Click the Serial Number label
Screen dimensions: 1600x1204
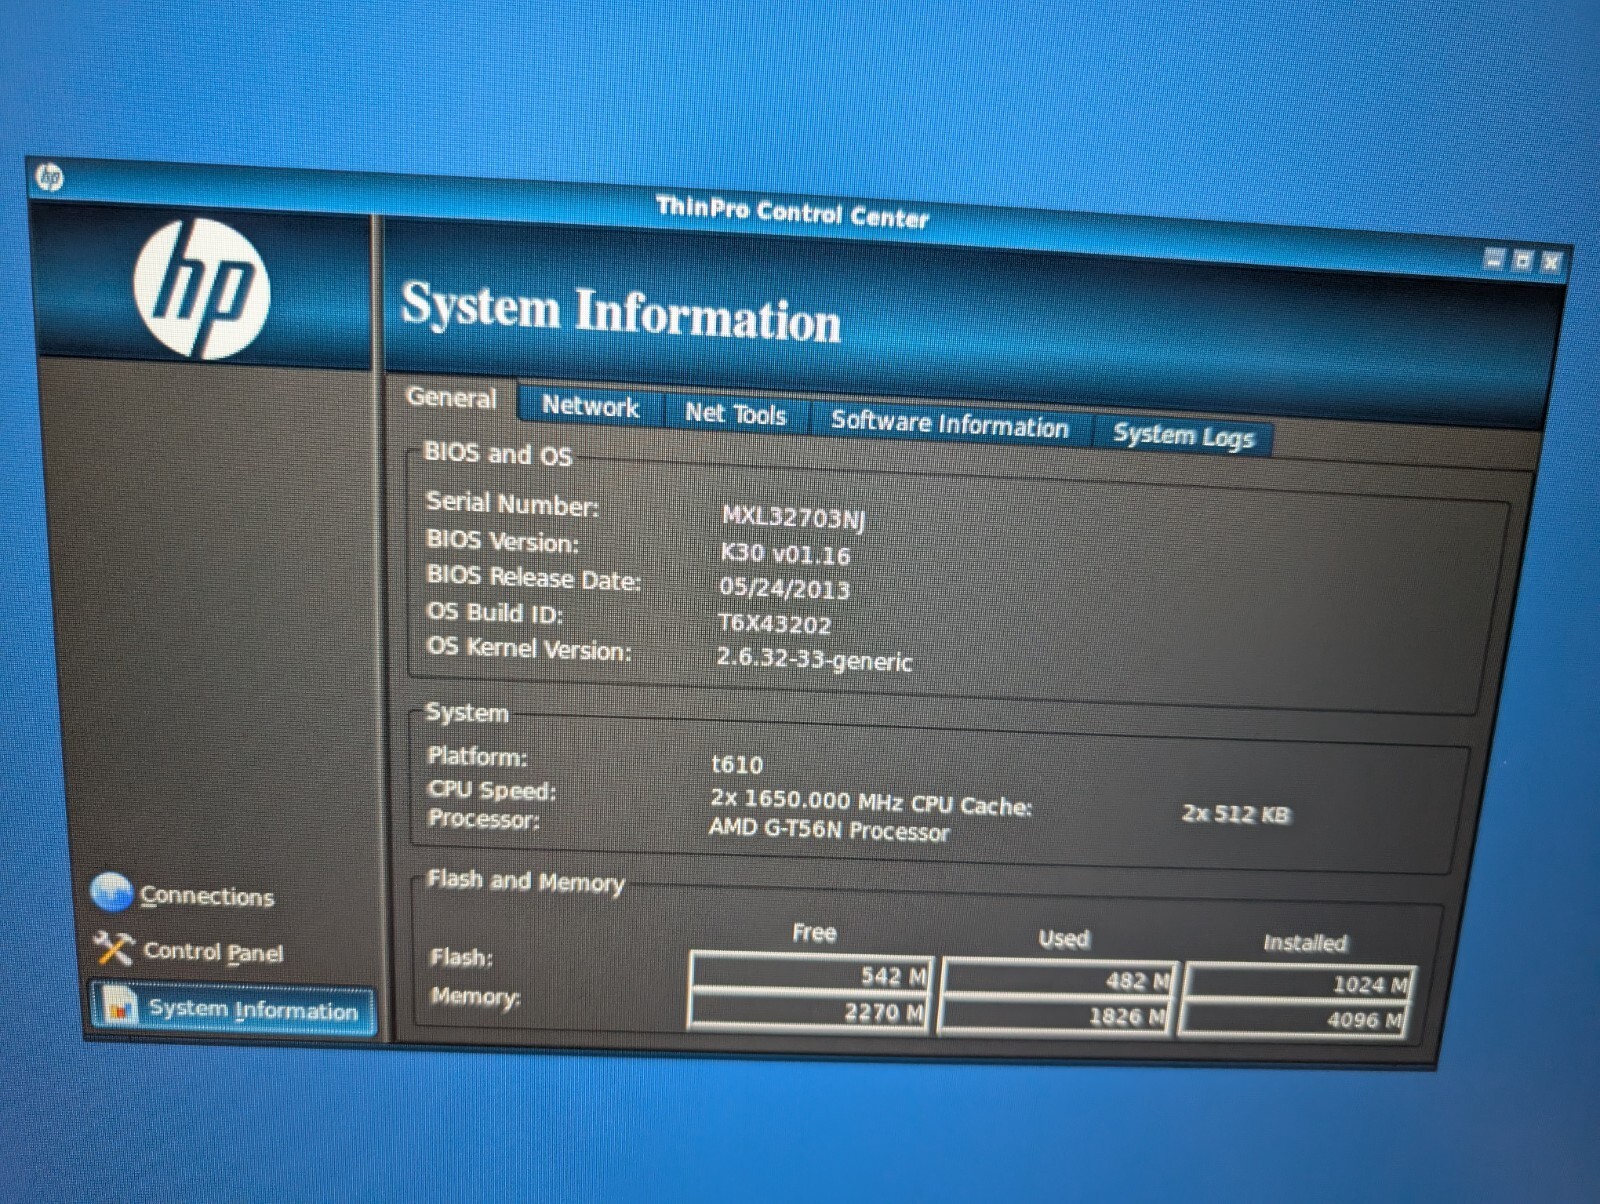[512, 503]
